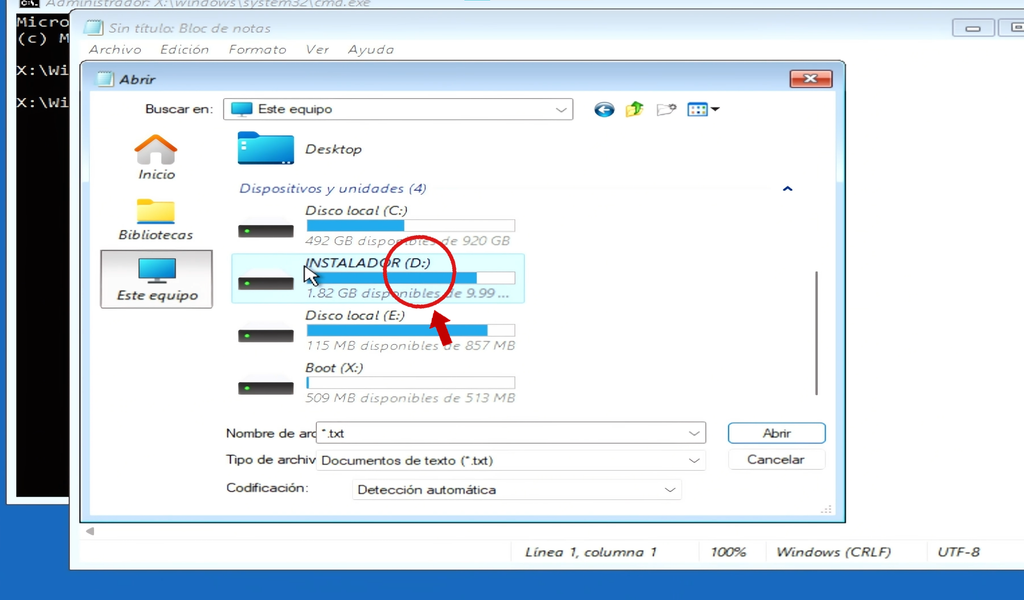This screenshot has height=600, width=1024.
Task: Select Inicio in the places sidebar
Action: [156, 157]
